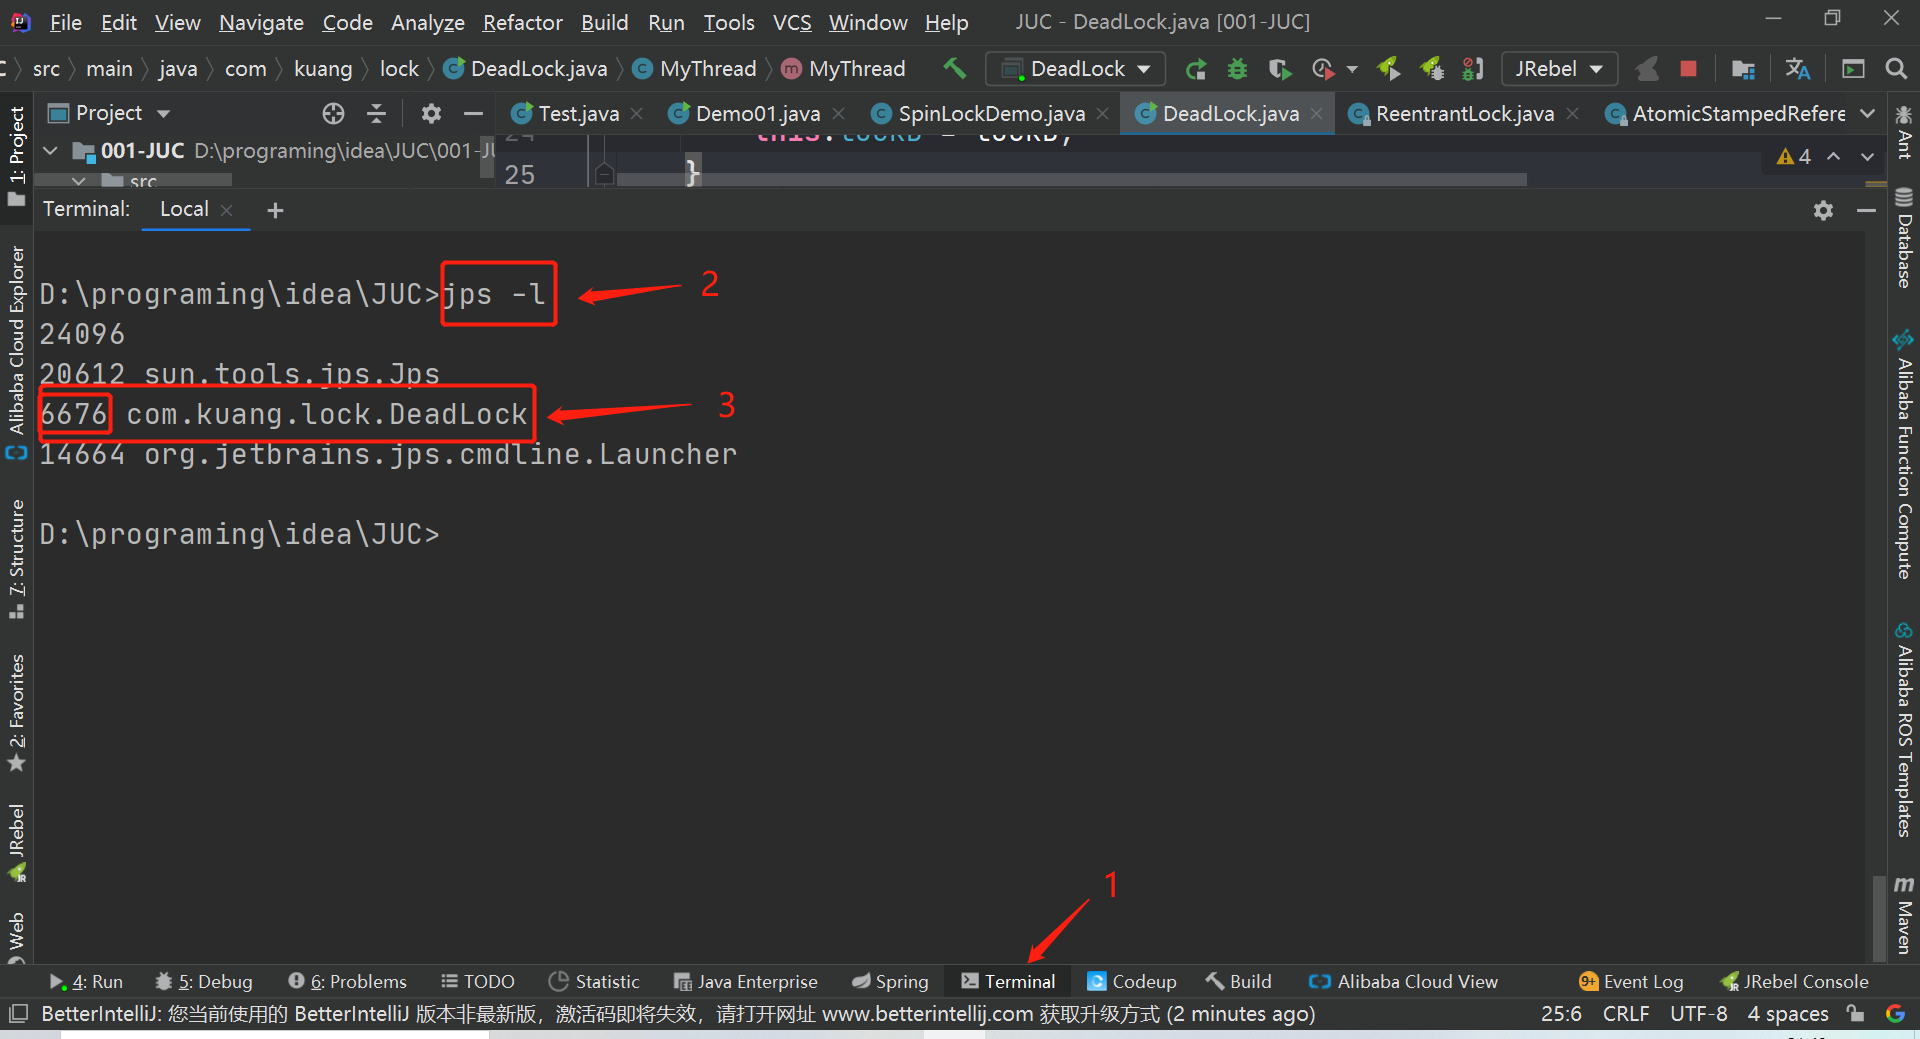Open the 6: Problems tool window

(347, 982)
